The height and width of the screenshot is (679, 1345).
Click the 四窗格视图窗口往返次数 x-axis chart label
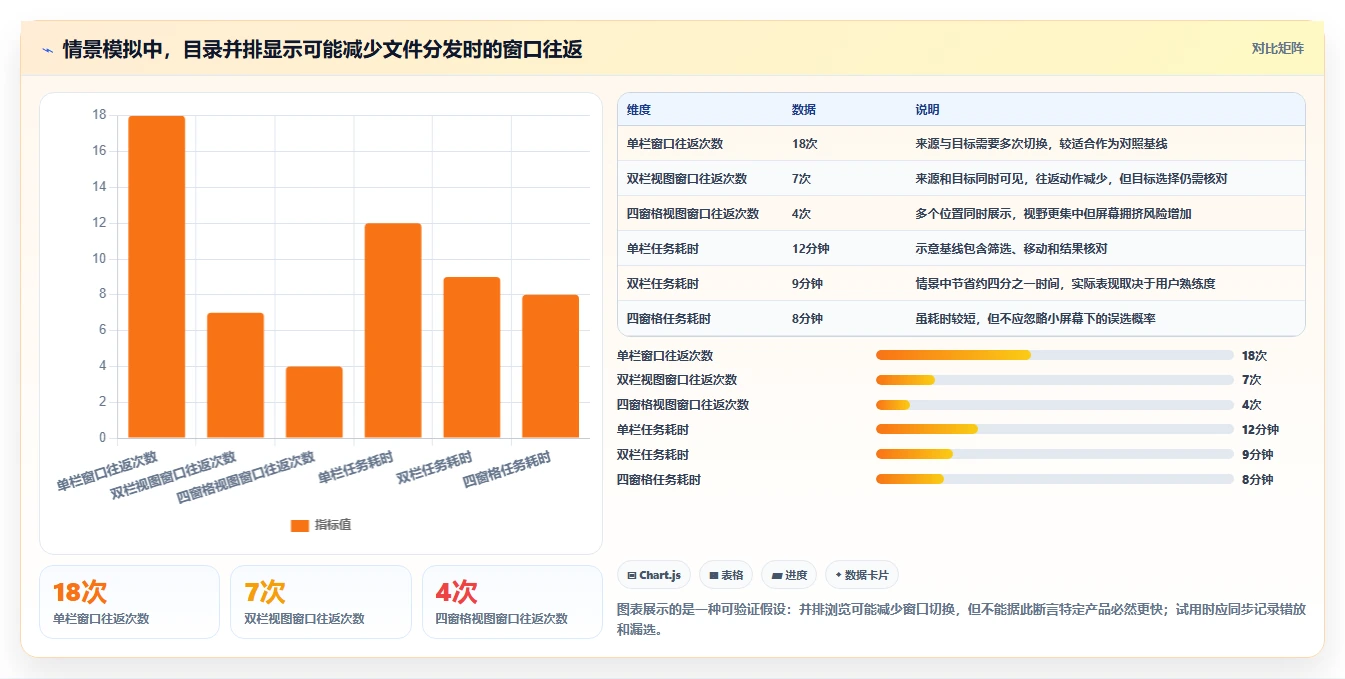coord(246,477)
